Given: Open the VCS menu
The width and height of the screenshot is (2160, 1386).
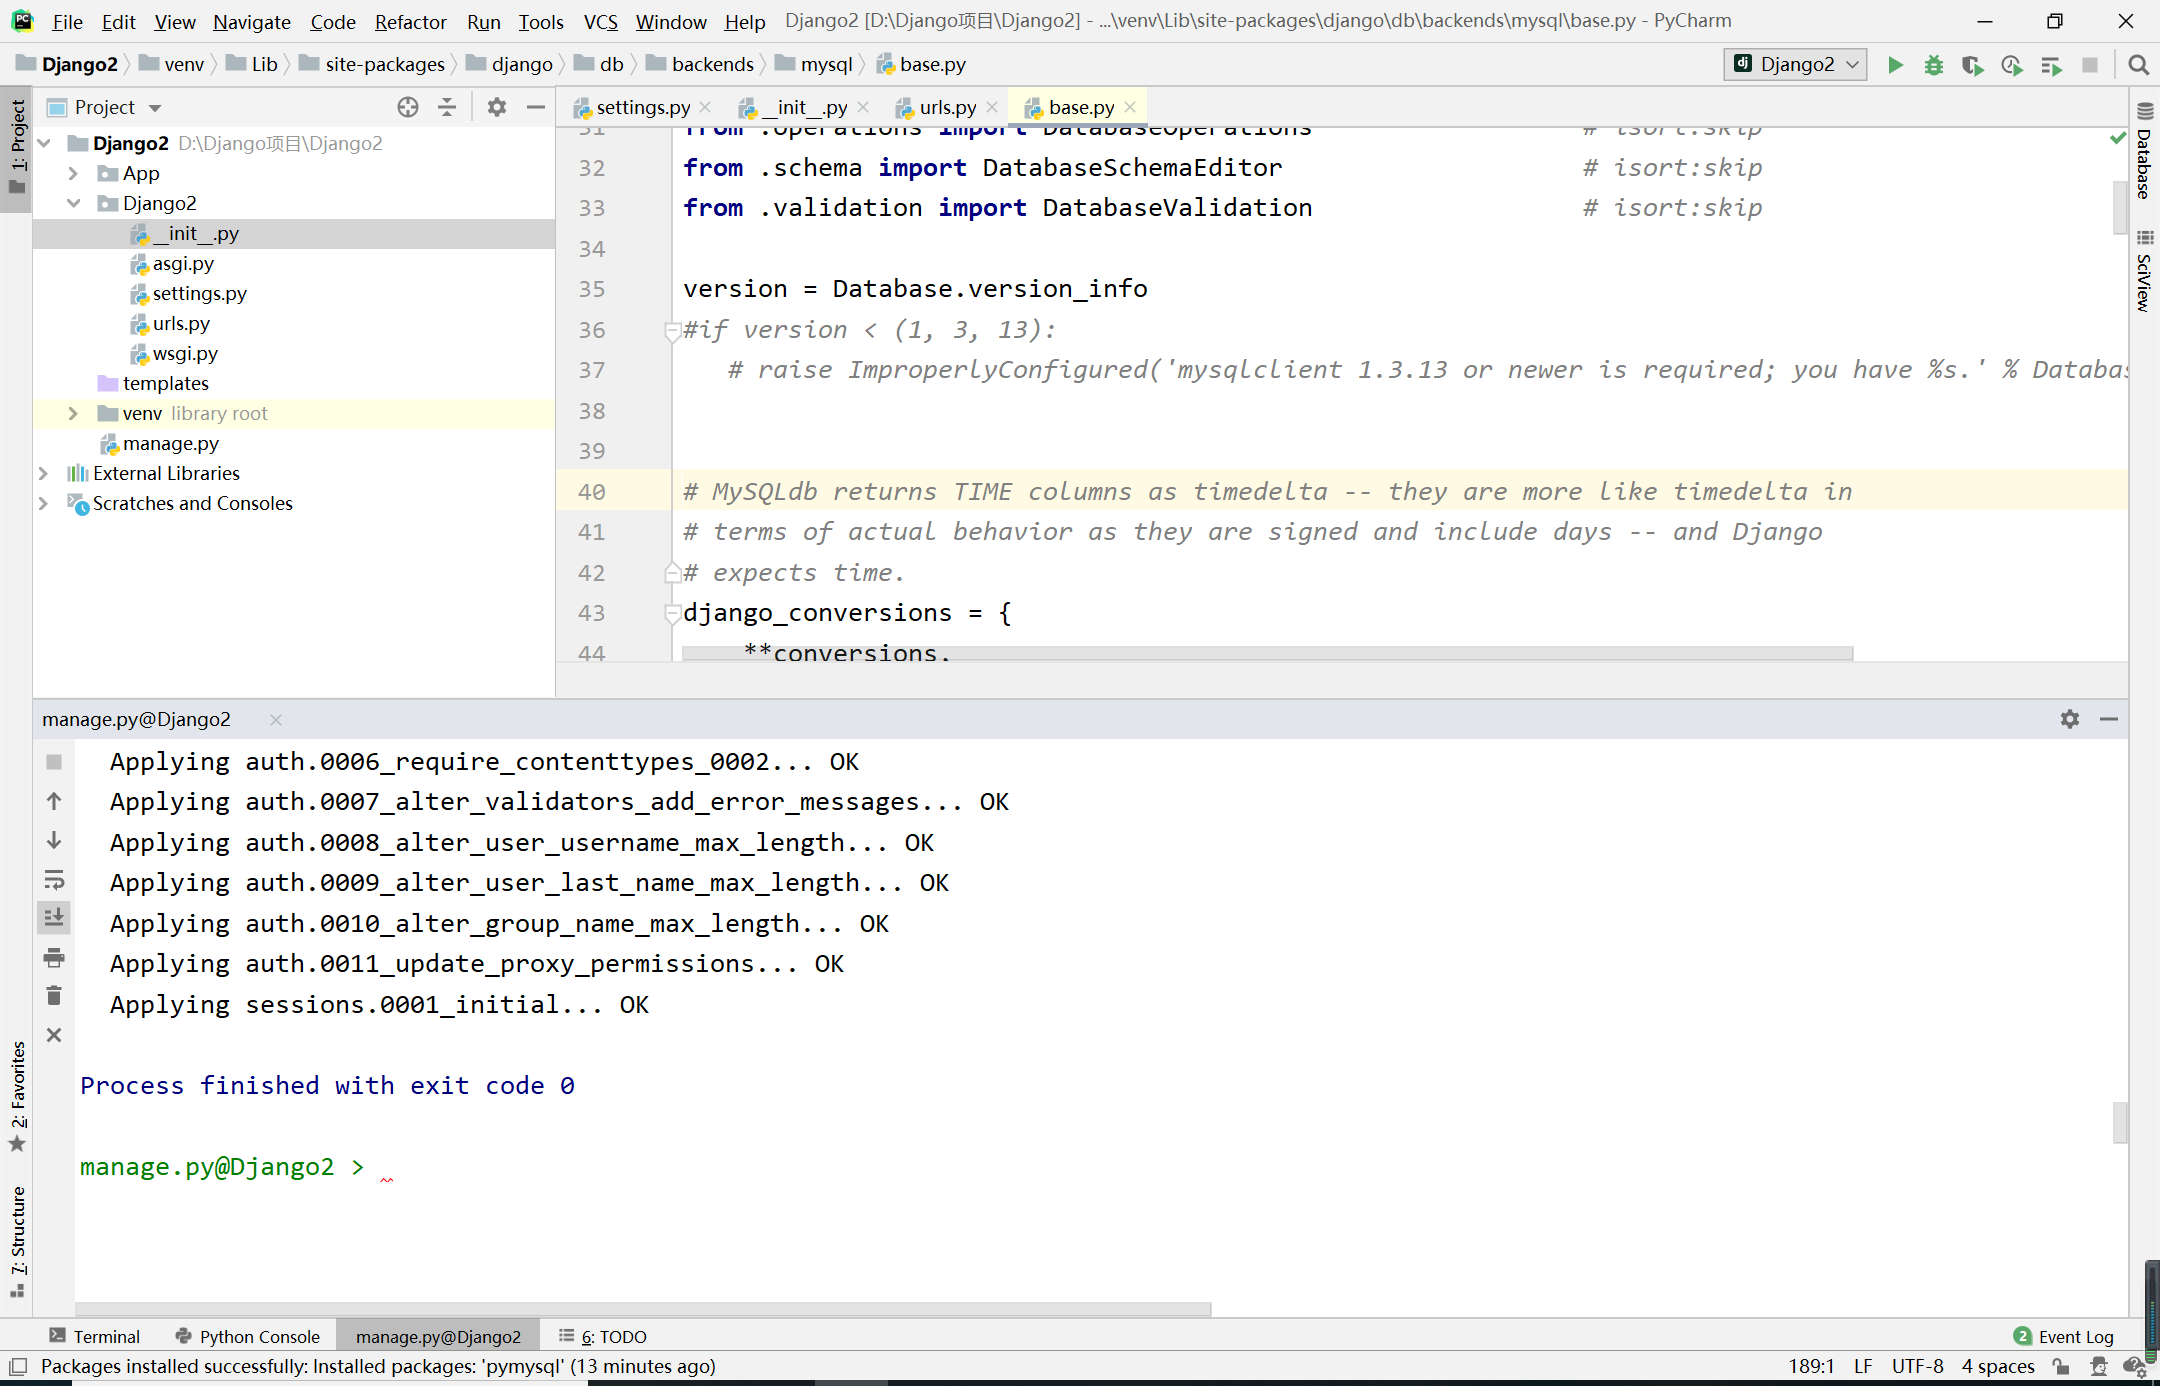Looking at the screenshot, I should click(600, 21).
